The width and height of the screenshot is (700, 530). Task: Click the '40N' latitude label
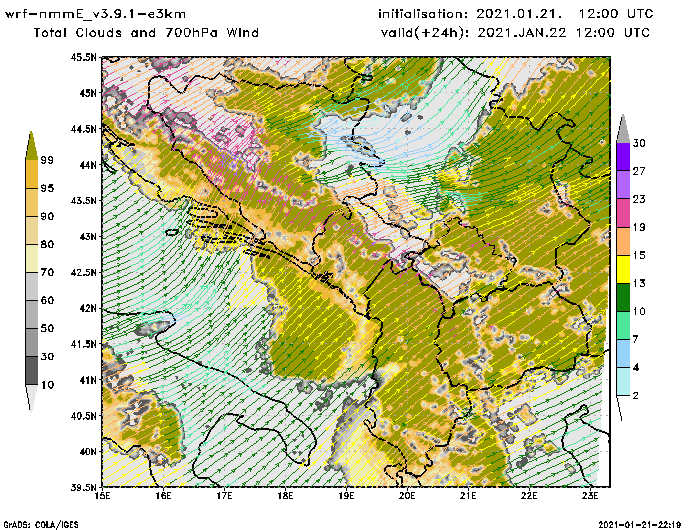click(88, 451)
